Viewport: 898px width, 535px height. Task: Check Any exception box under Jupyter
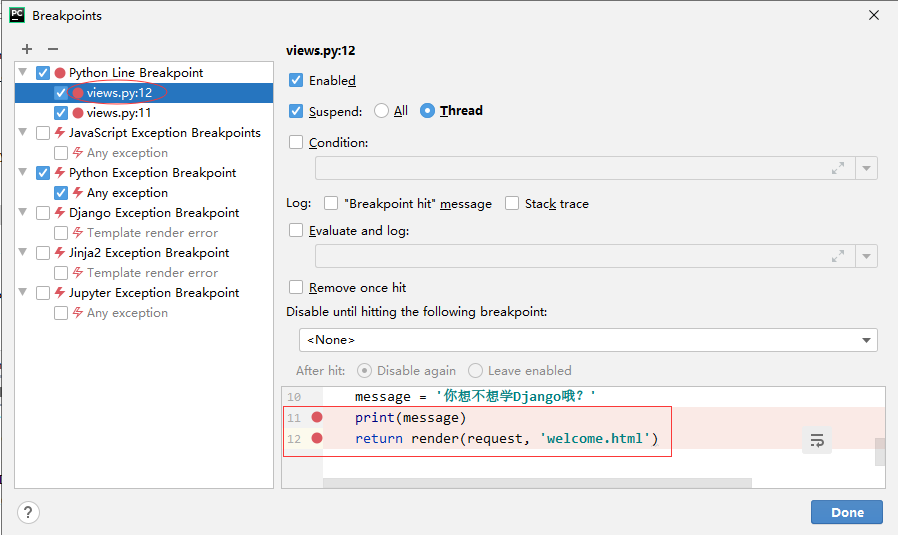(x=61, y=313)
